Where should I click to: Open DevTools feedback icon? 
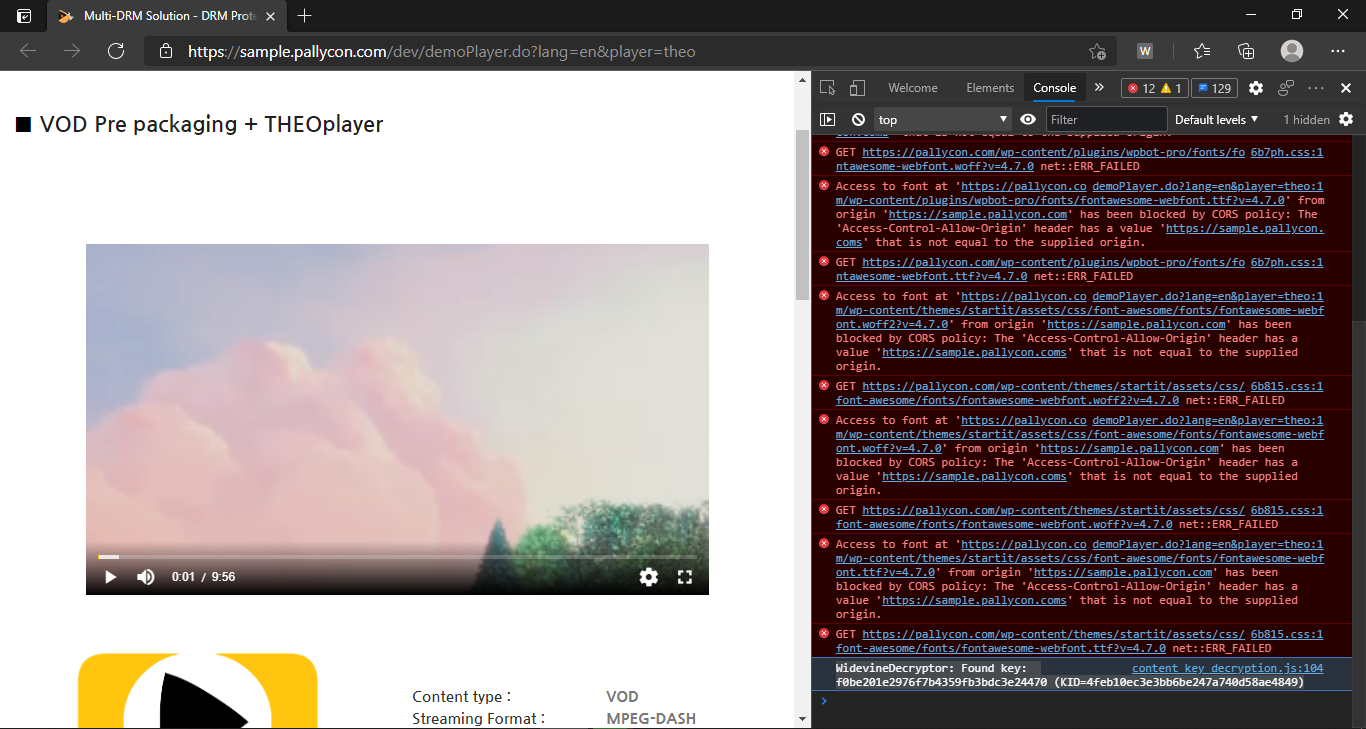tap(1286, 88)
